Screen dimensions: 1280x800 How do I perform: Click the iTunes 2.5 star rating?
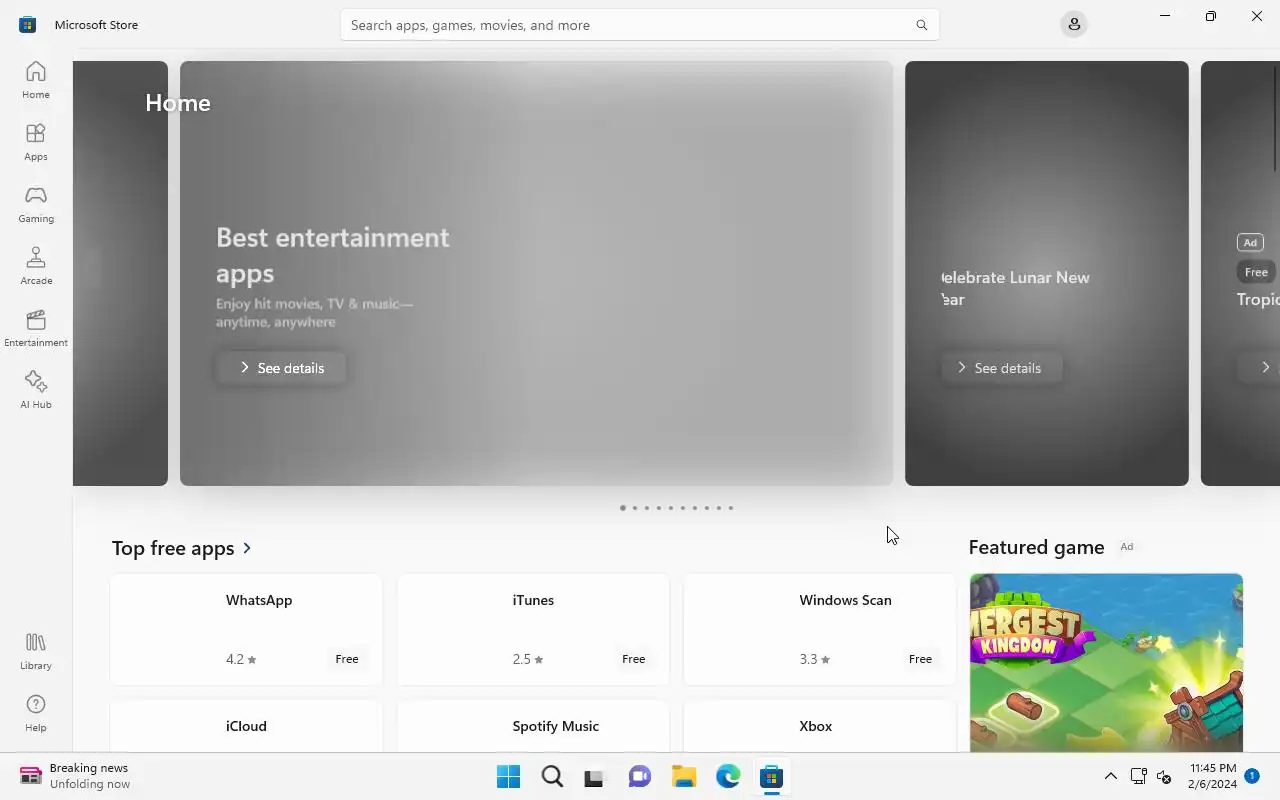[528, 659]
